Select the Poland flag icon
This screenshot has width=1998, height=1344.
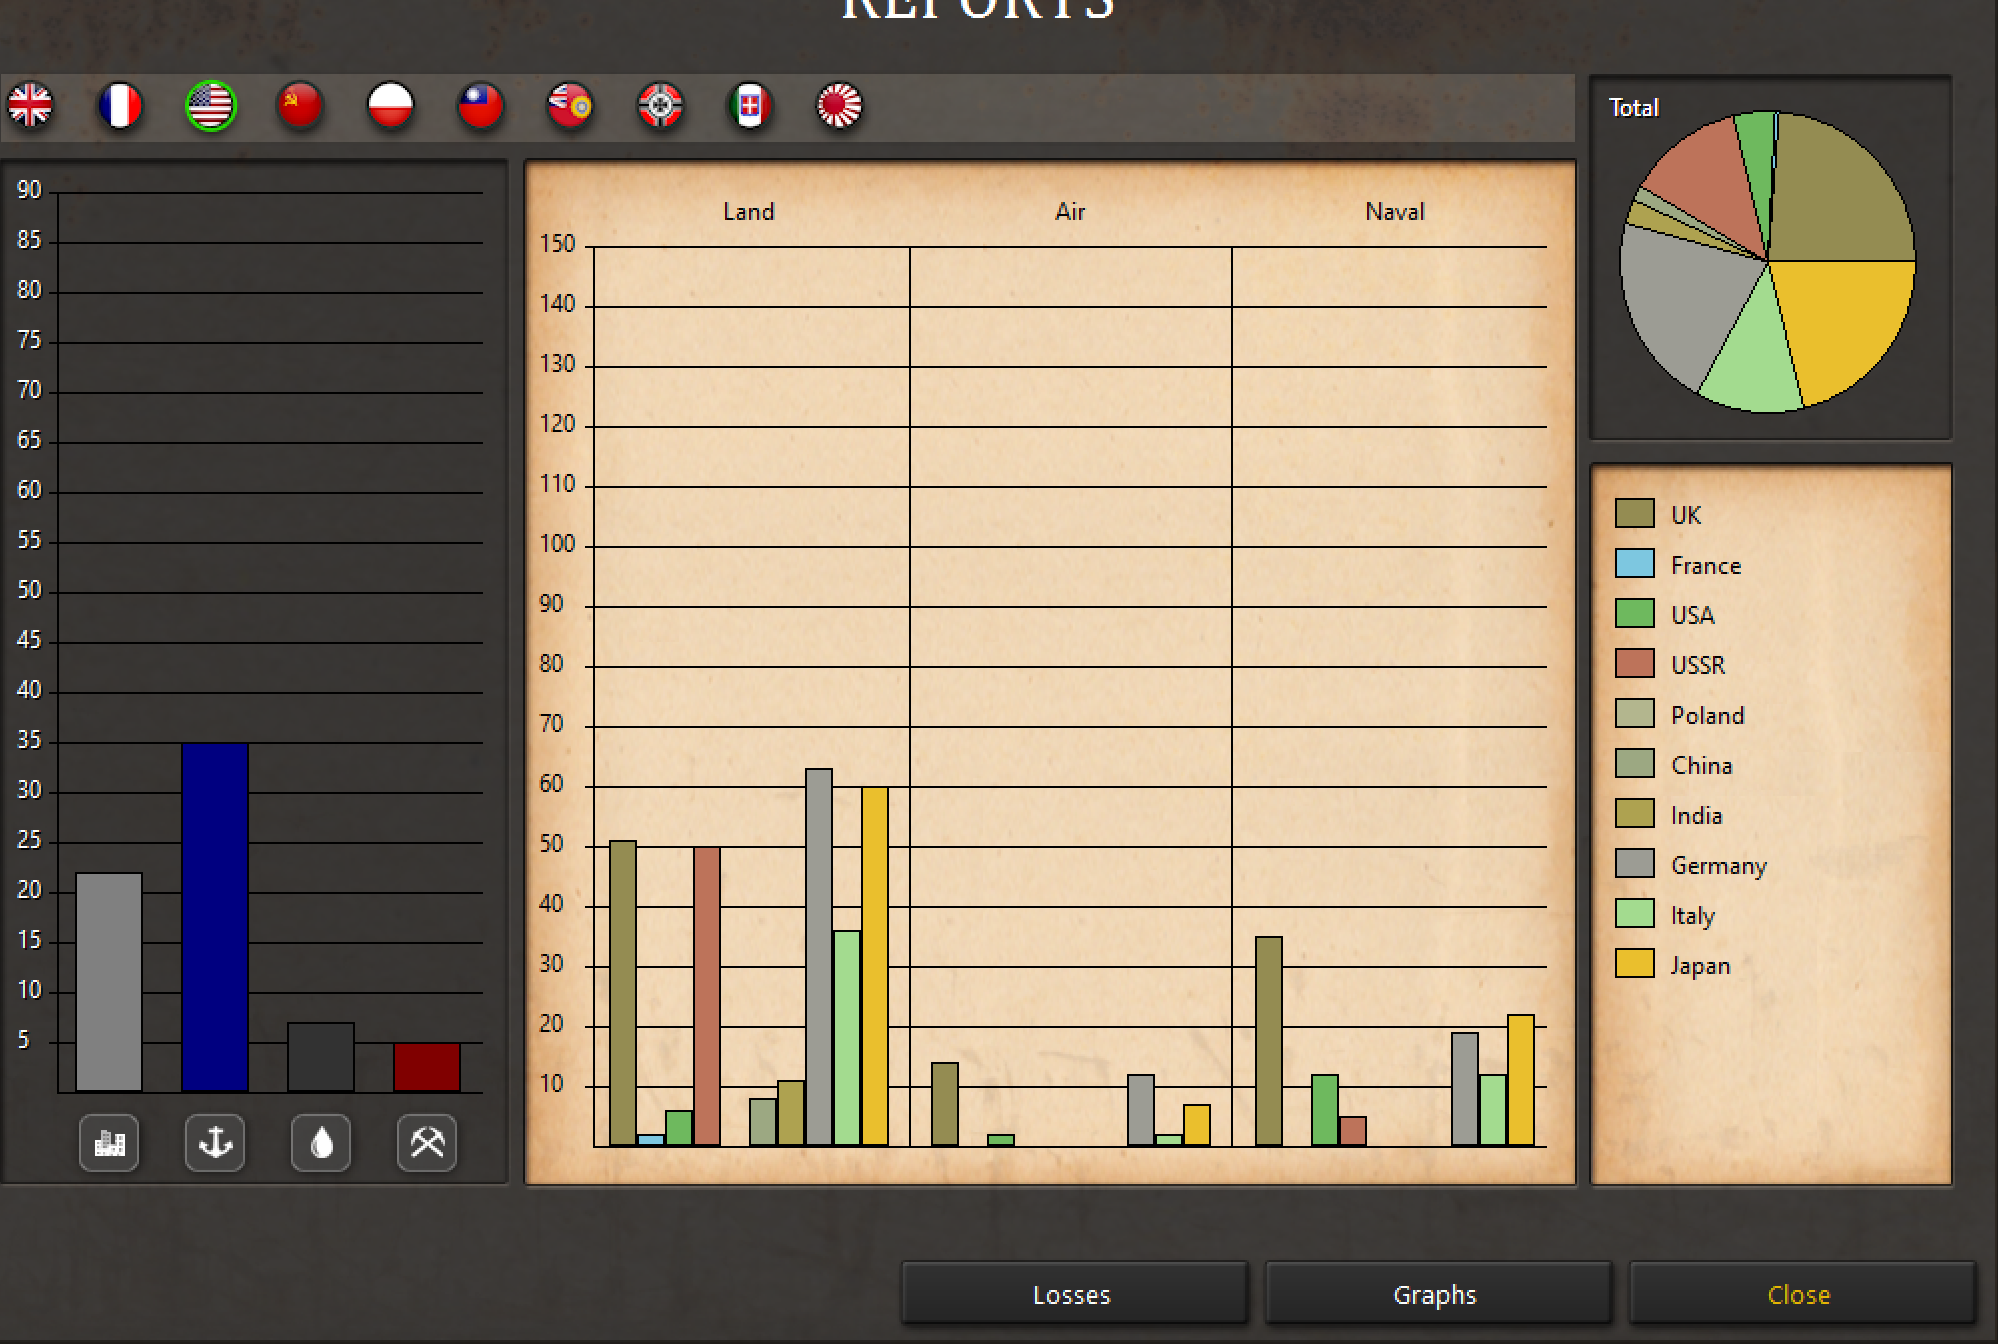point(391,105)
